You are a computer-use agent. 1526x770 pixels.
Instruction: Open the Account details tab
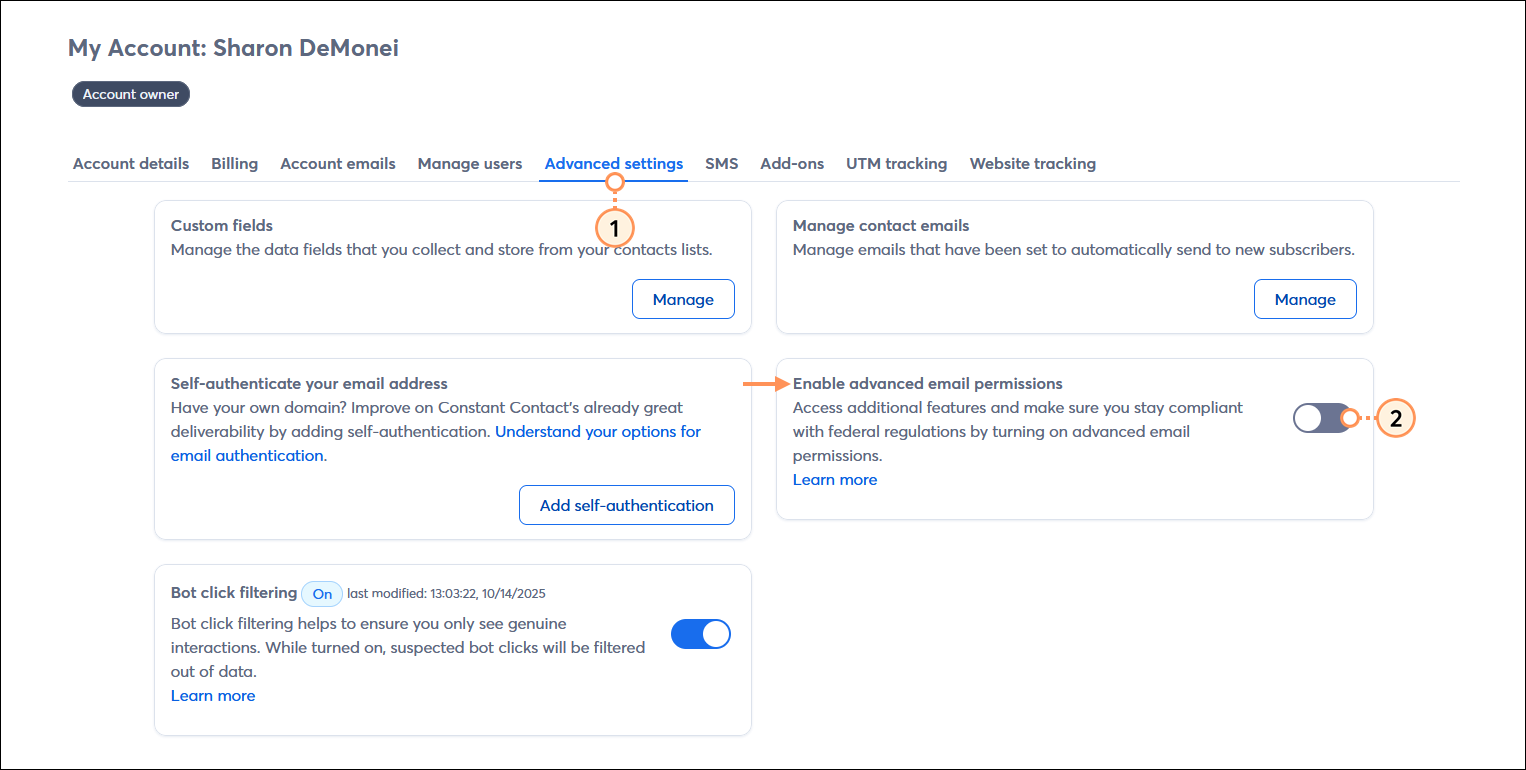130,163
